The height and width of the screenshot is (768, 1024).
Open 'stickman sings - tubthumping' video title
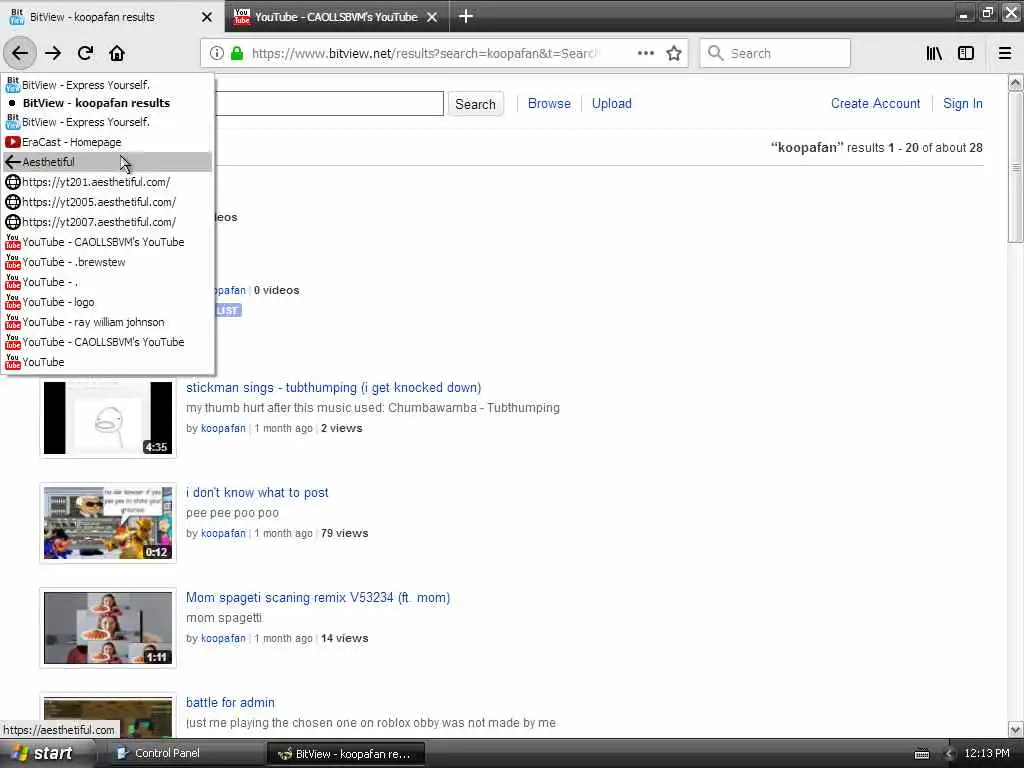coord(334,387)
